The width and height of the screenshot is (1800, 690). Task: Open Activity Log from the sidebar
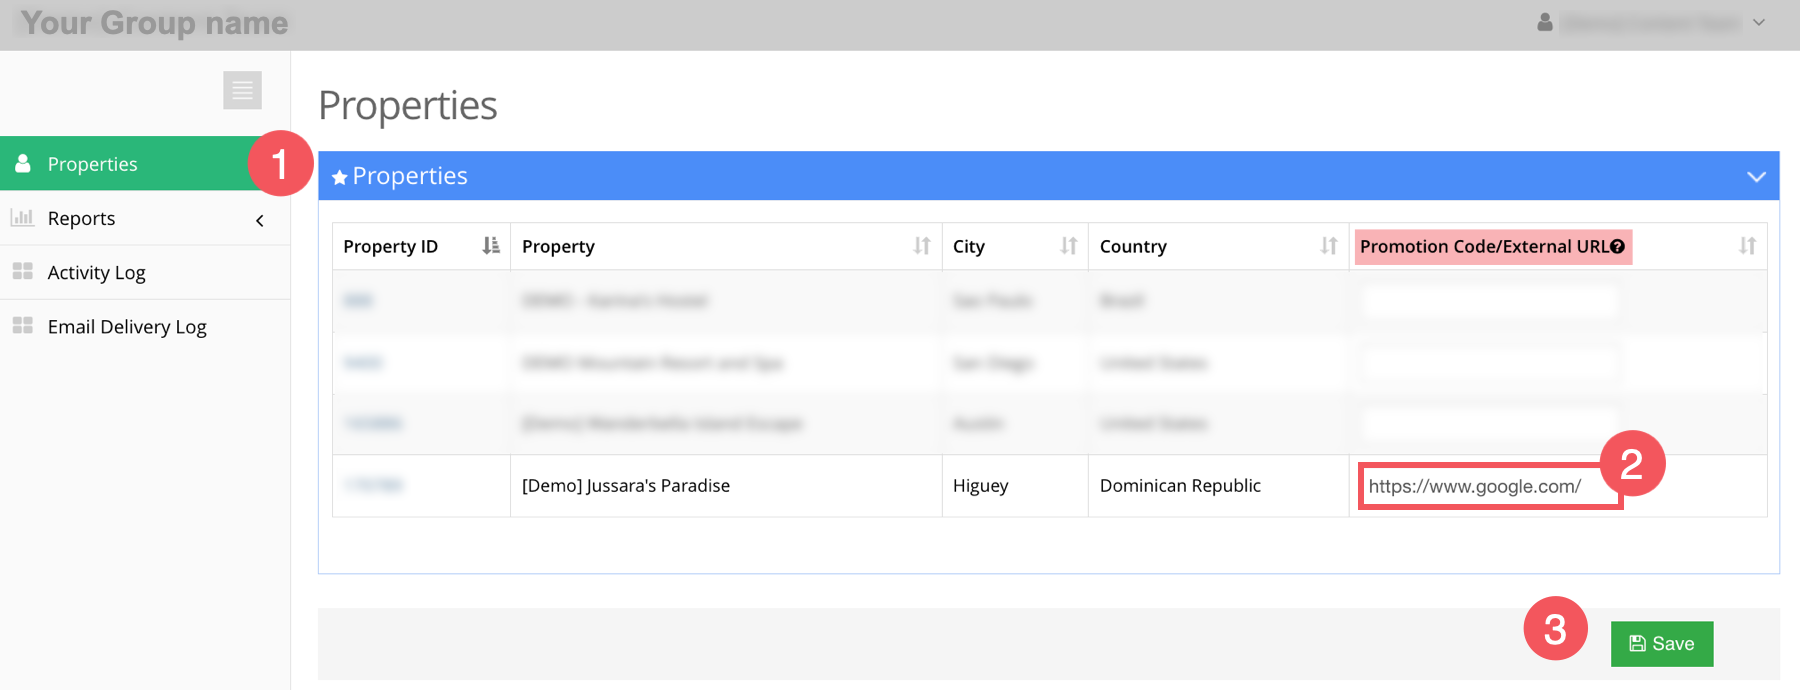click(x=96, y=273)
